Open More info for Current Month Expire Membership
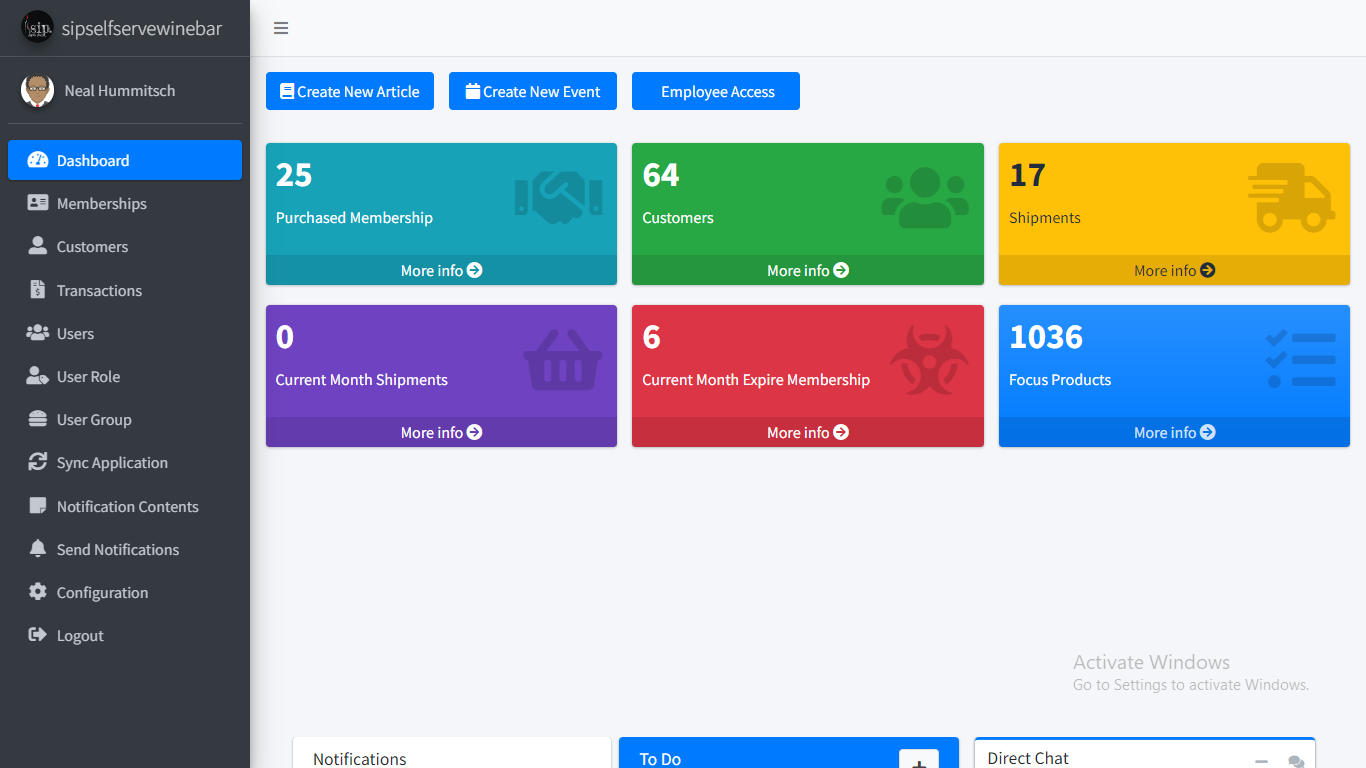Viewport: 1366px width, 768px height. click(807, 432)
